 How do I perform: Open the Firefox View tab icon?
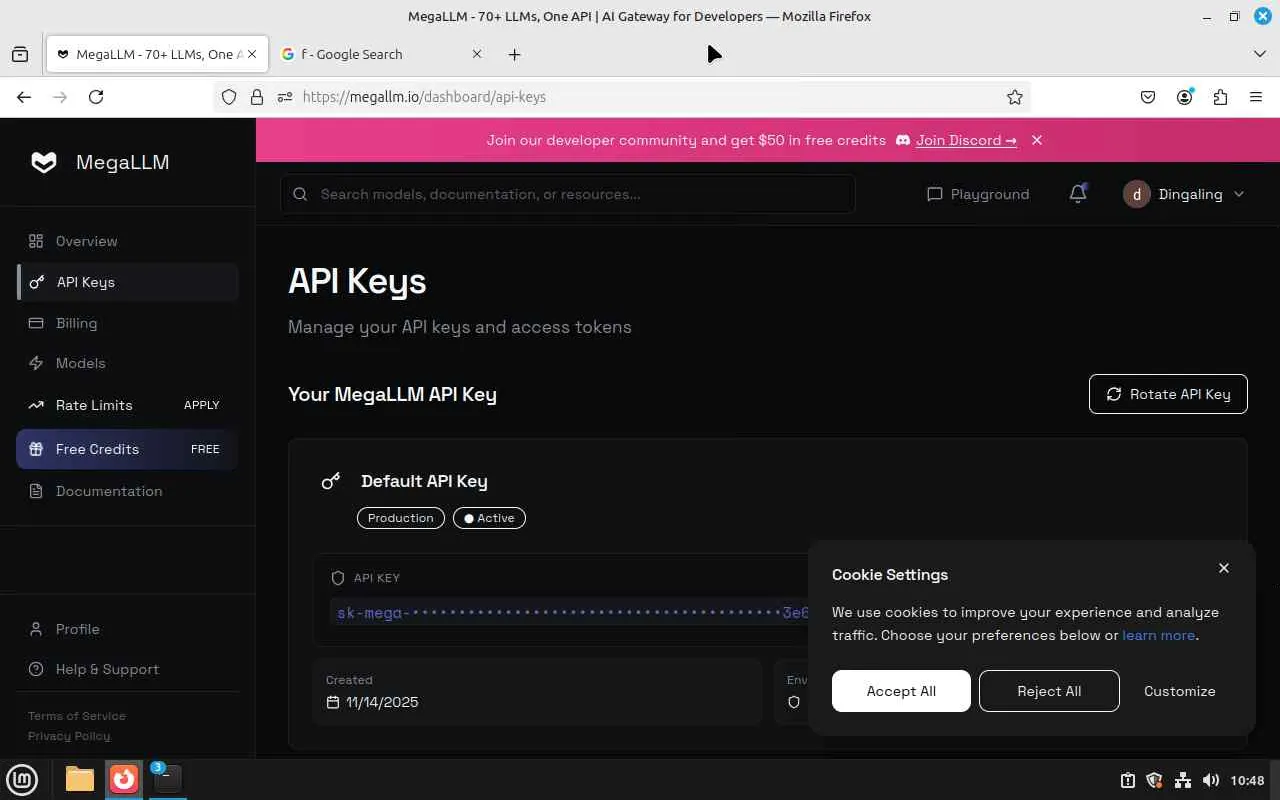pyautogui.click(x=20, y=54)
